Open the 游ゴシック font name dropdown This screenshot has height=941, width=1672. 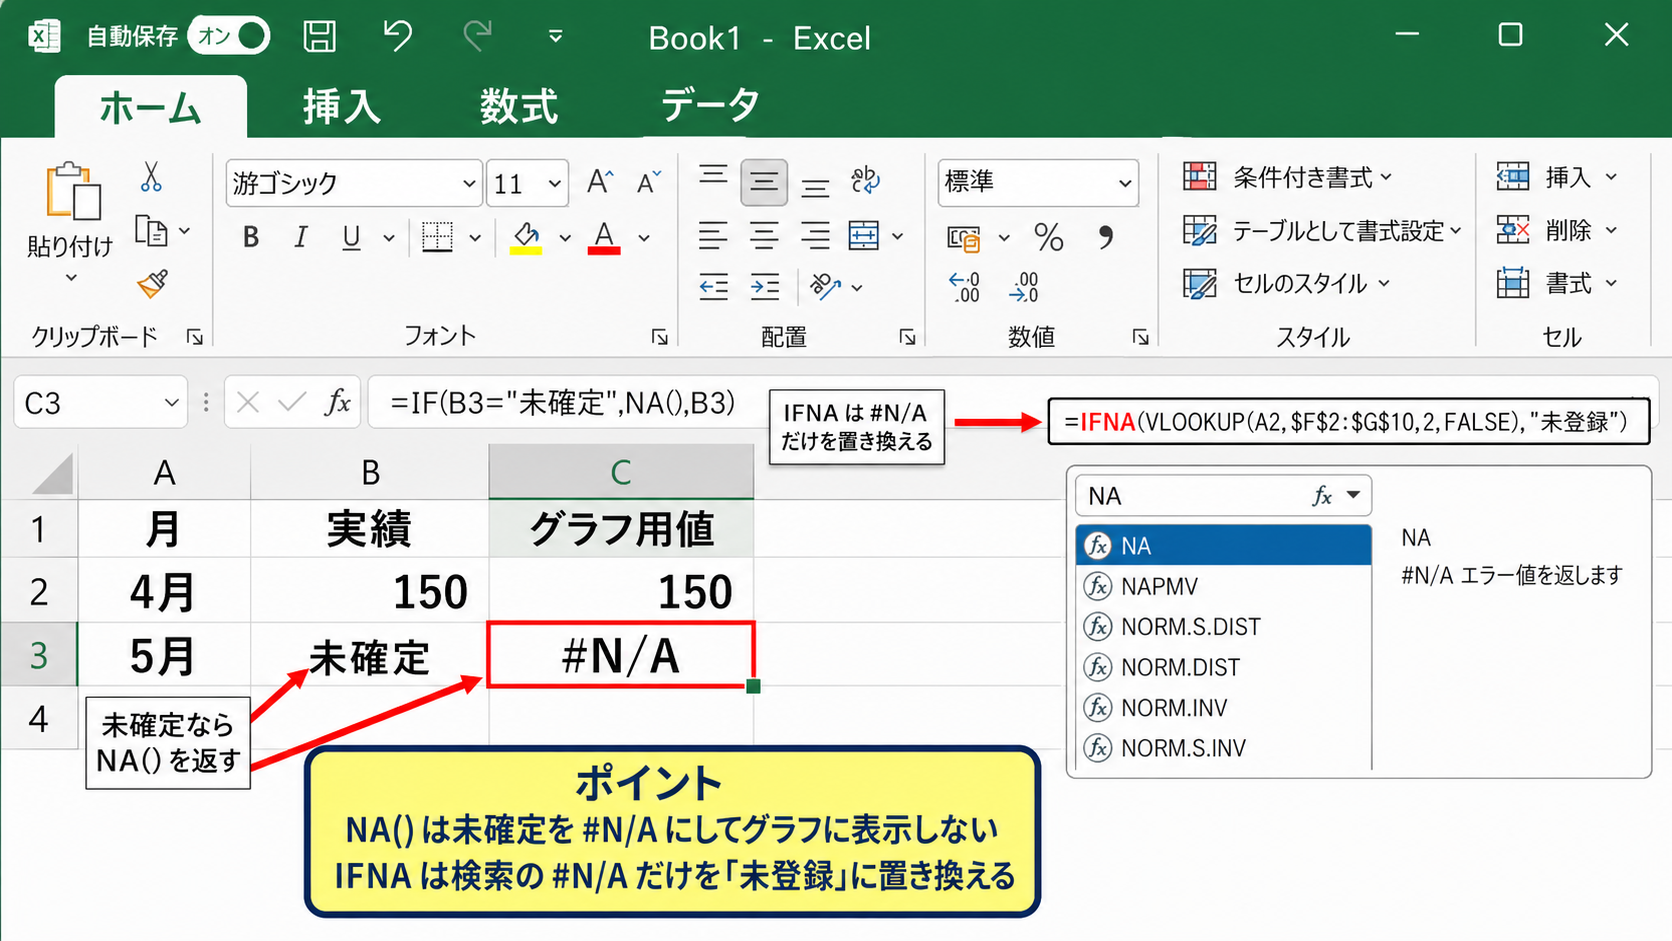pyautogui.click(x=469, y=184)
